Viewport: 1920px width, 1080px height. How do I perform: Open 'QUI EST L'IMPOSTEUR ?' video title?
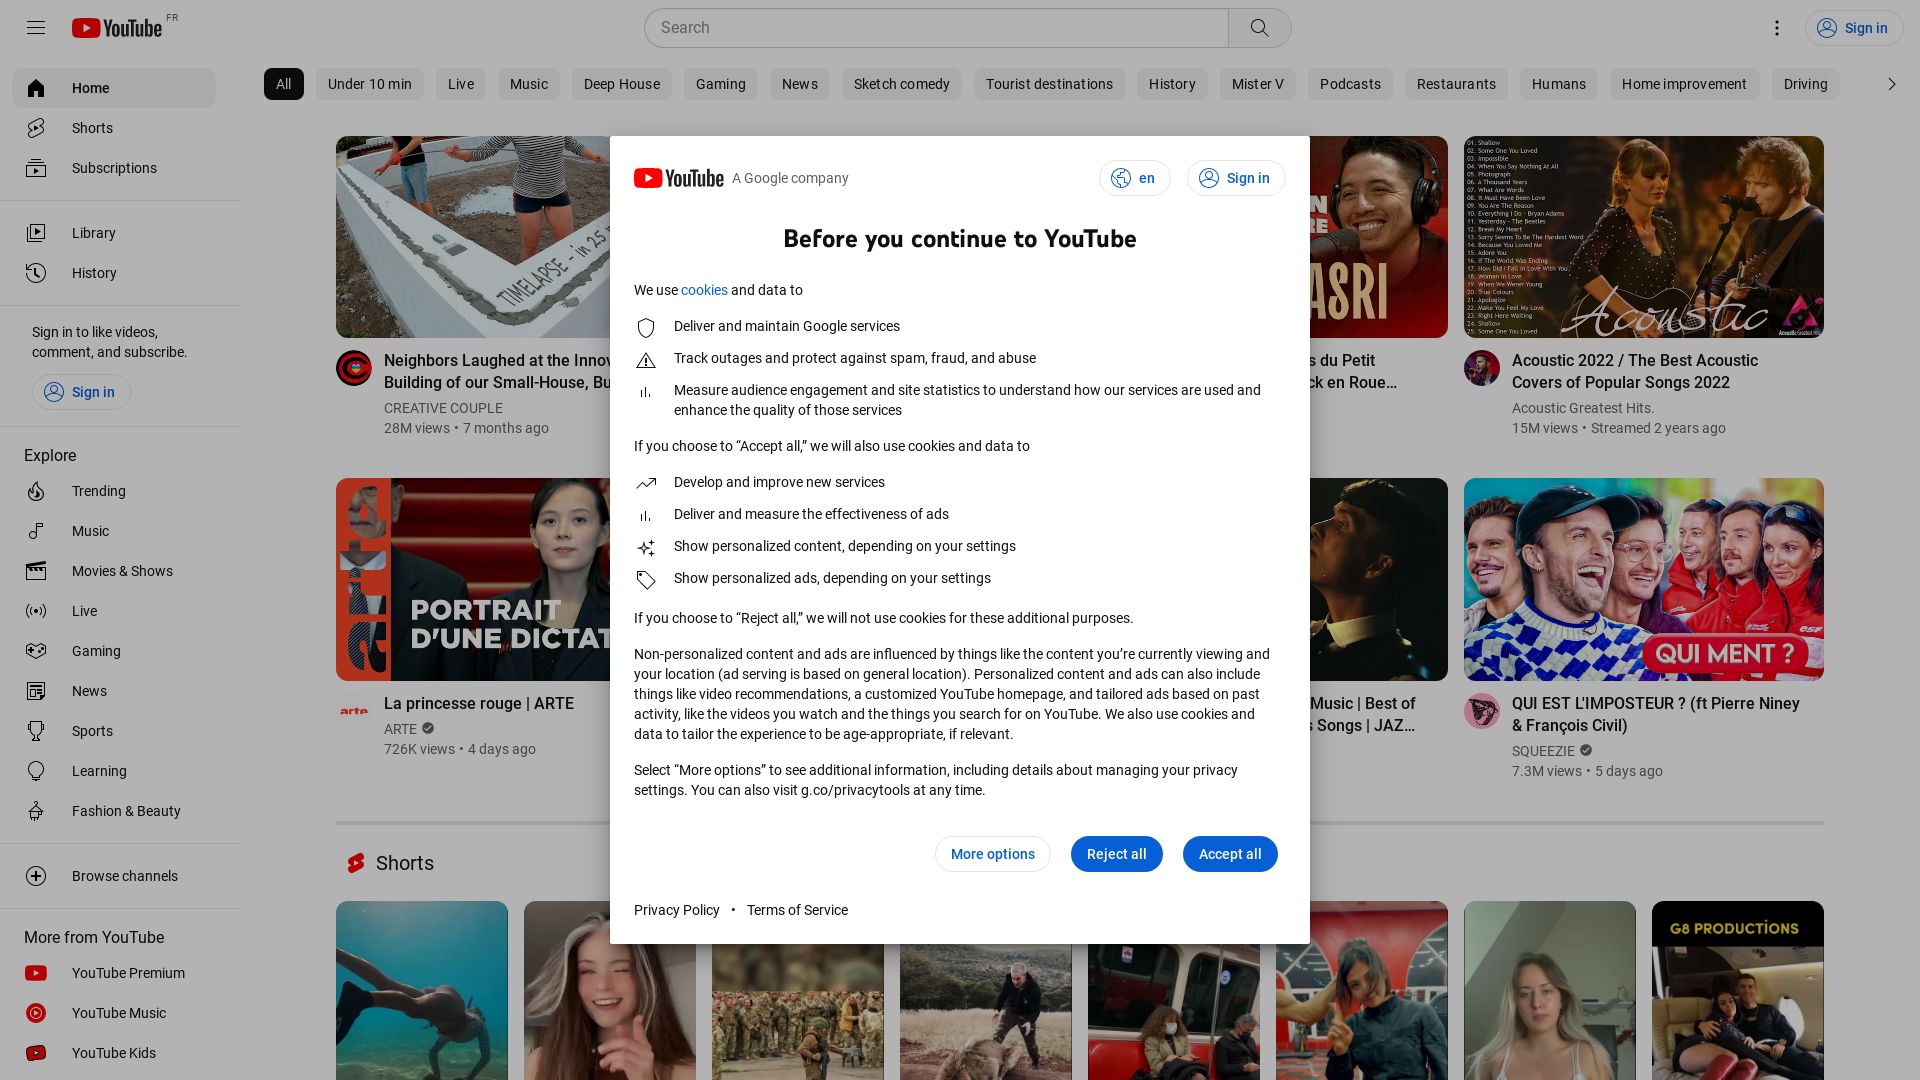[x=1656, y=714]
